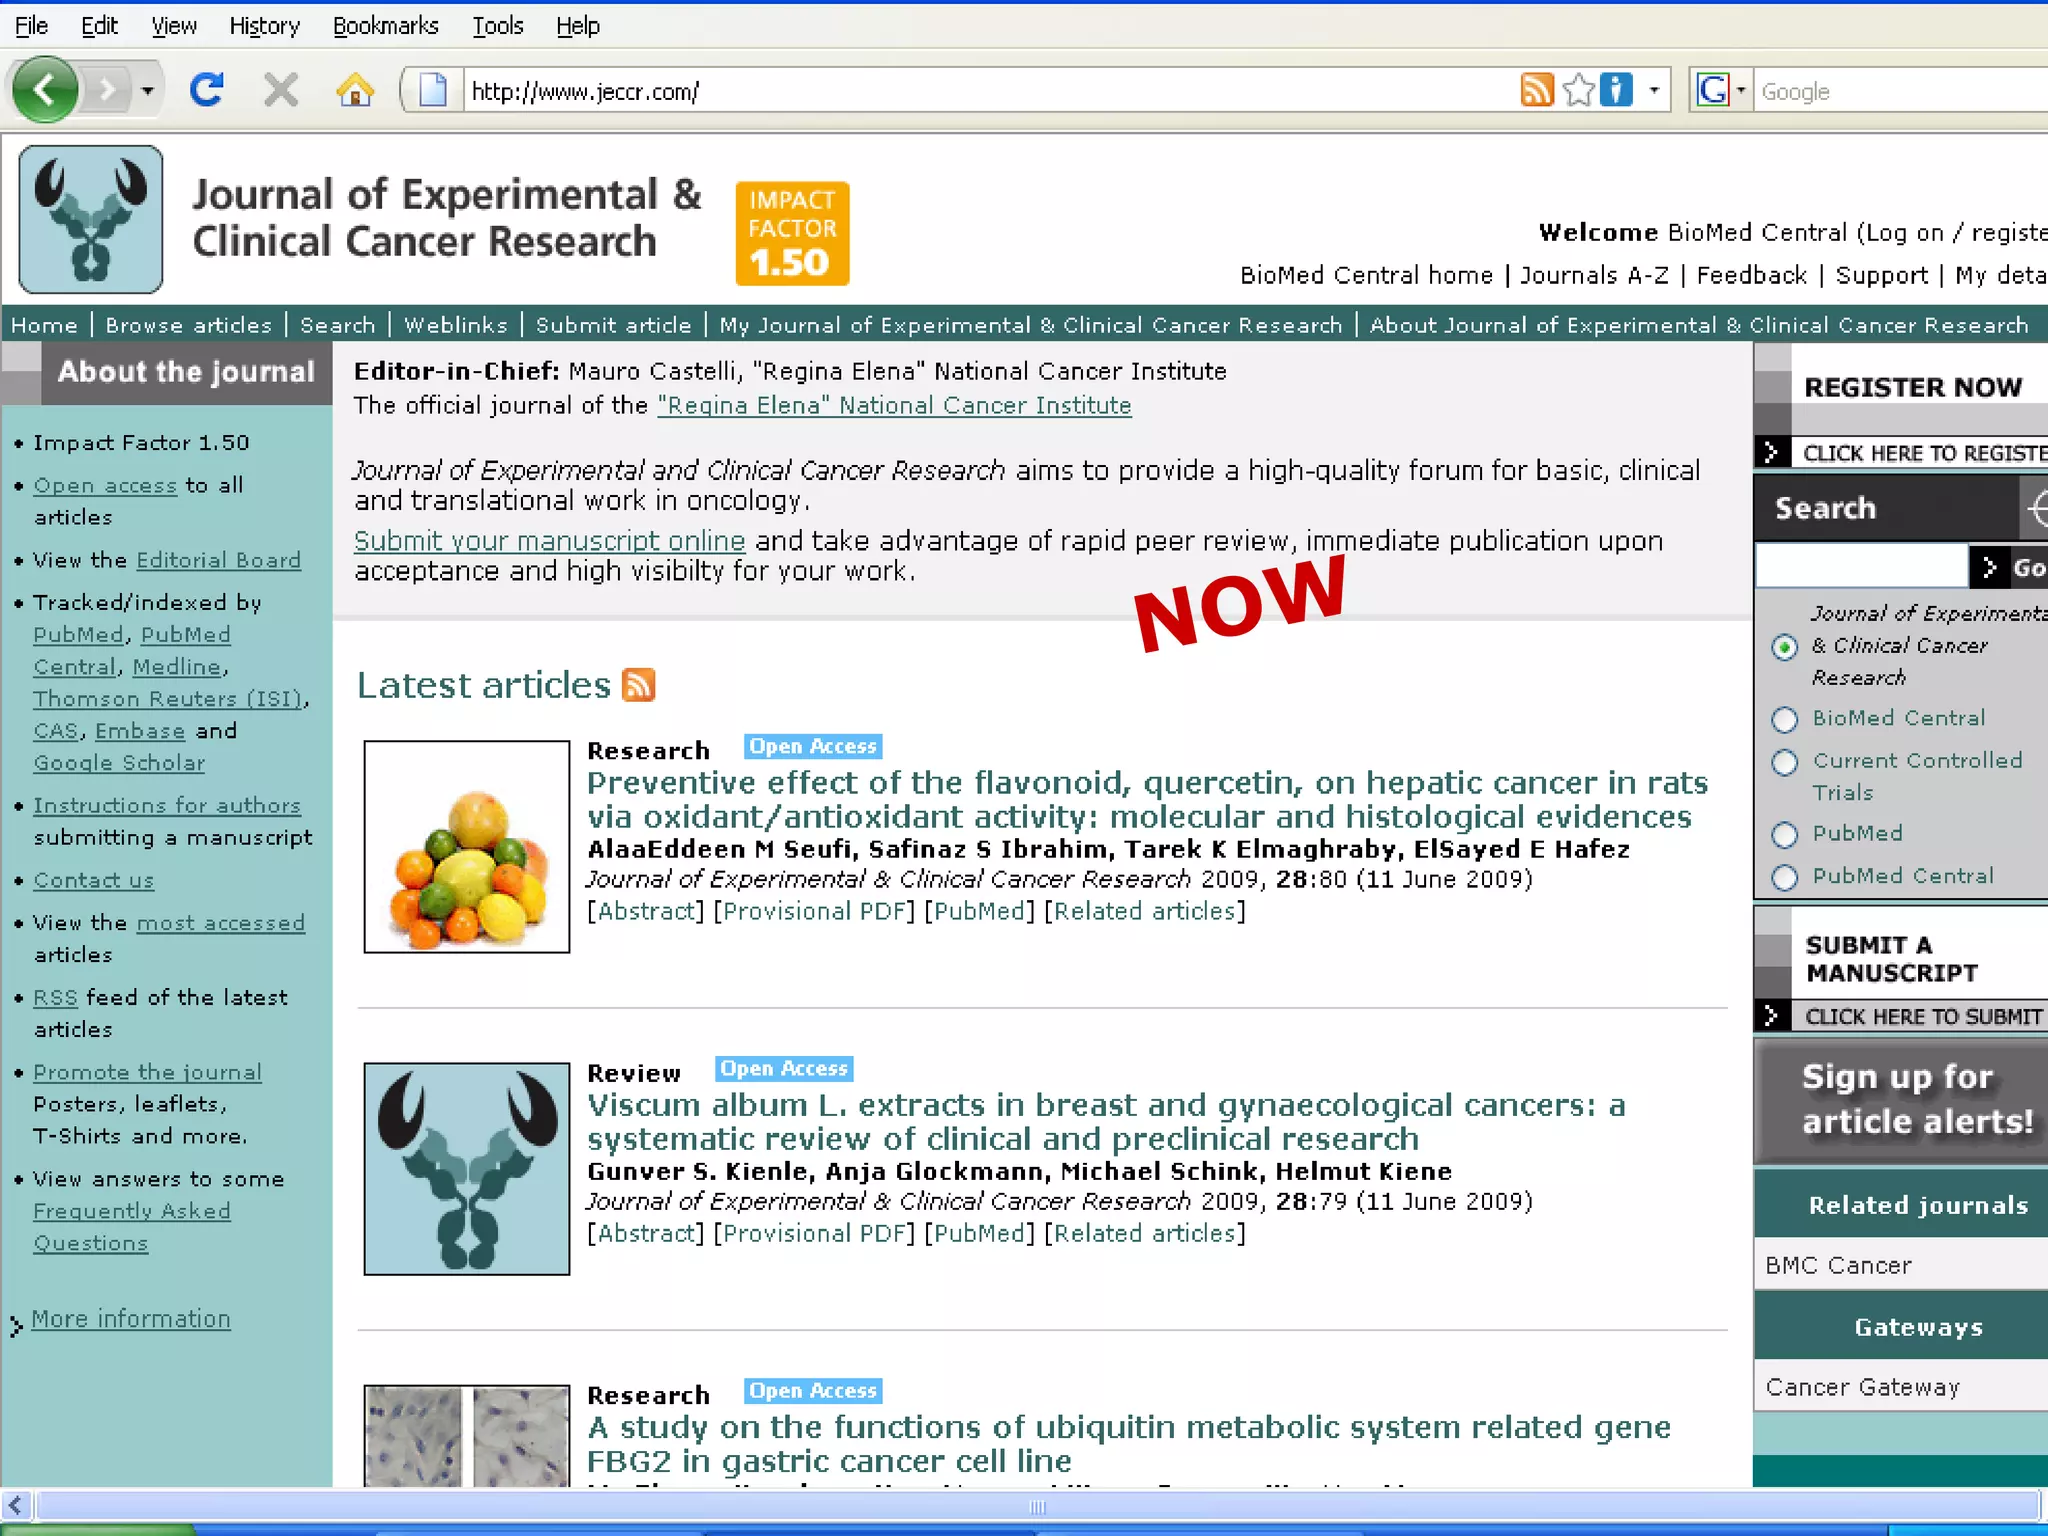Screen dimensions: 2048x1536
Task: Click the RSS icon beside Latest articles
Action: click(x=638, y=685)
